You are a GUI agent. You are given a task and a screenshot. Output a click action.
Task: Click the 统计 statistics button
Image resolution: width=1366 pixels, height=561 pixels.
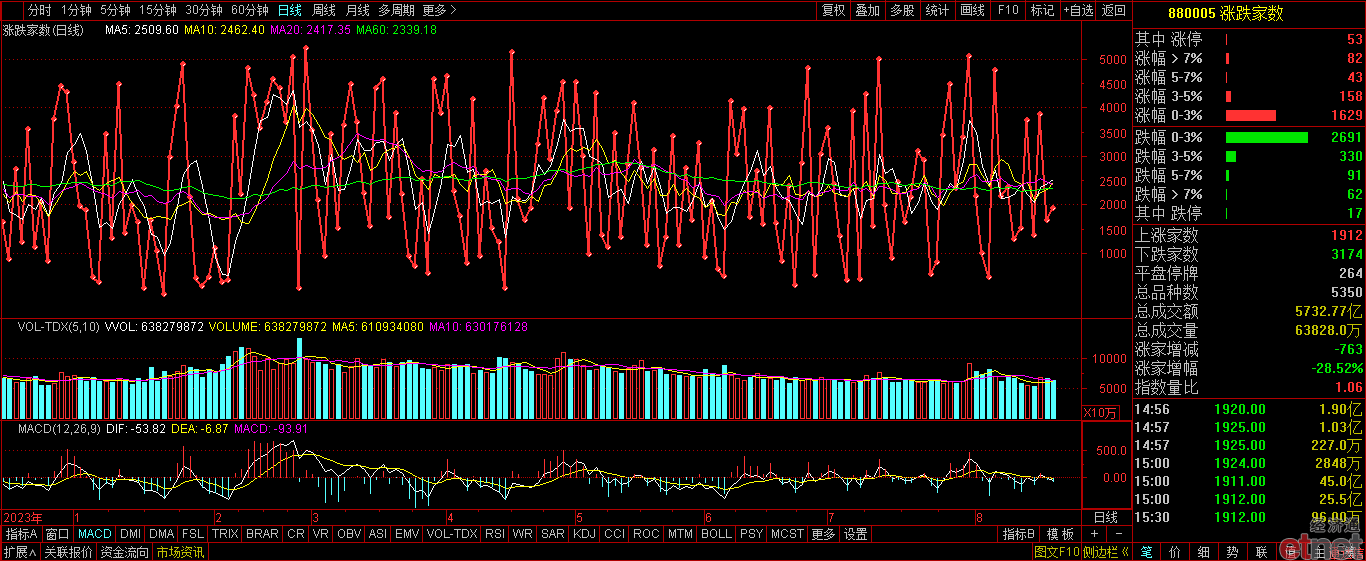(x=937, y=10)
